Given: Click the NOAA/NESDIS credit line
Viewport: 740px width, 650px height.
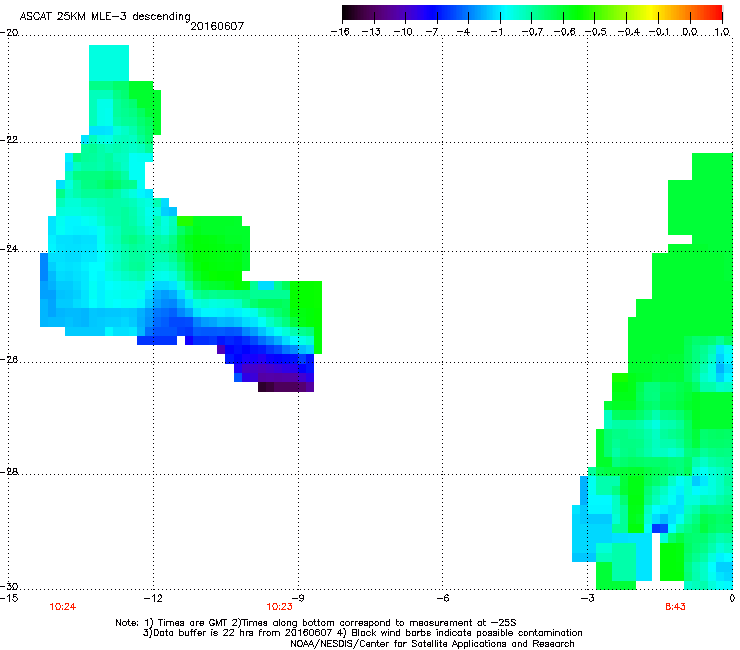Looking at the screenshot, I should click(432, 644).
